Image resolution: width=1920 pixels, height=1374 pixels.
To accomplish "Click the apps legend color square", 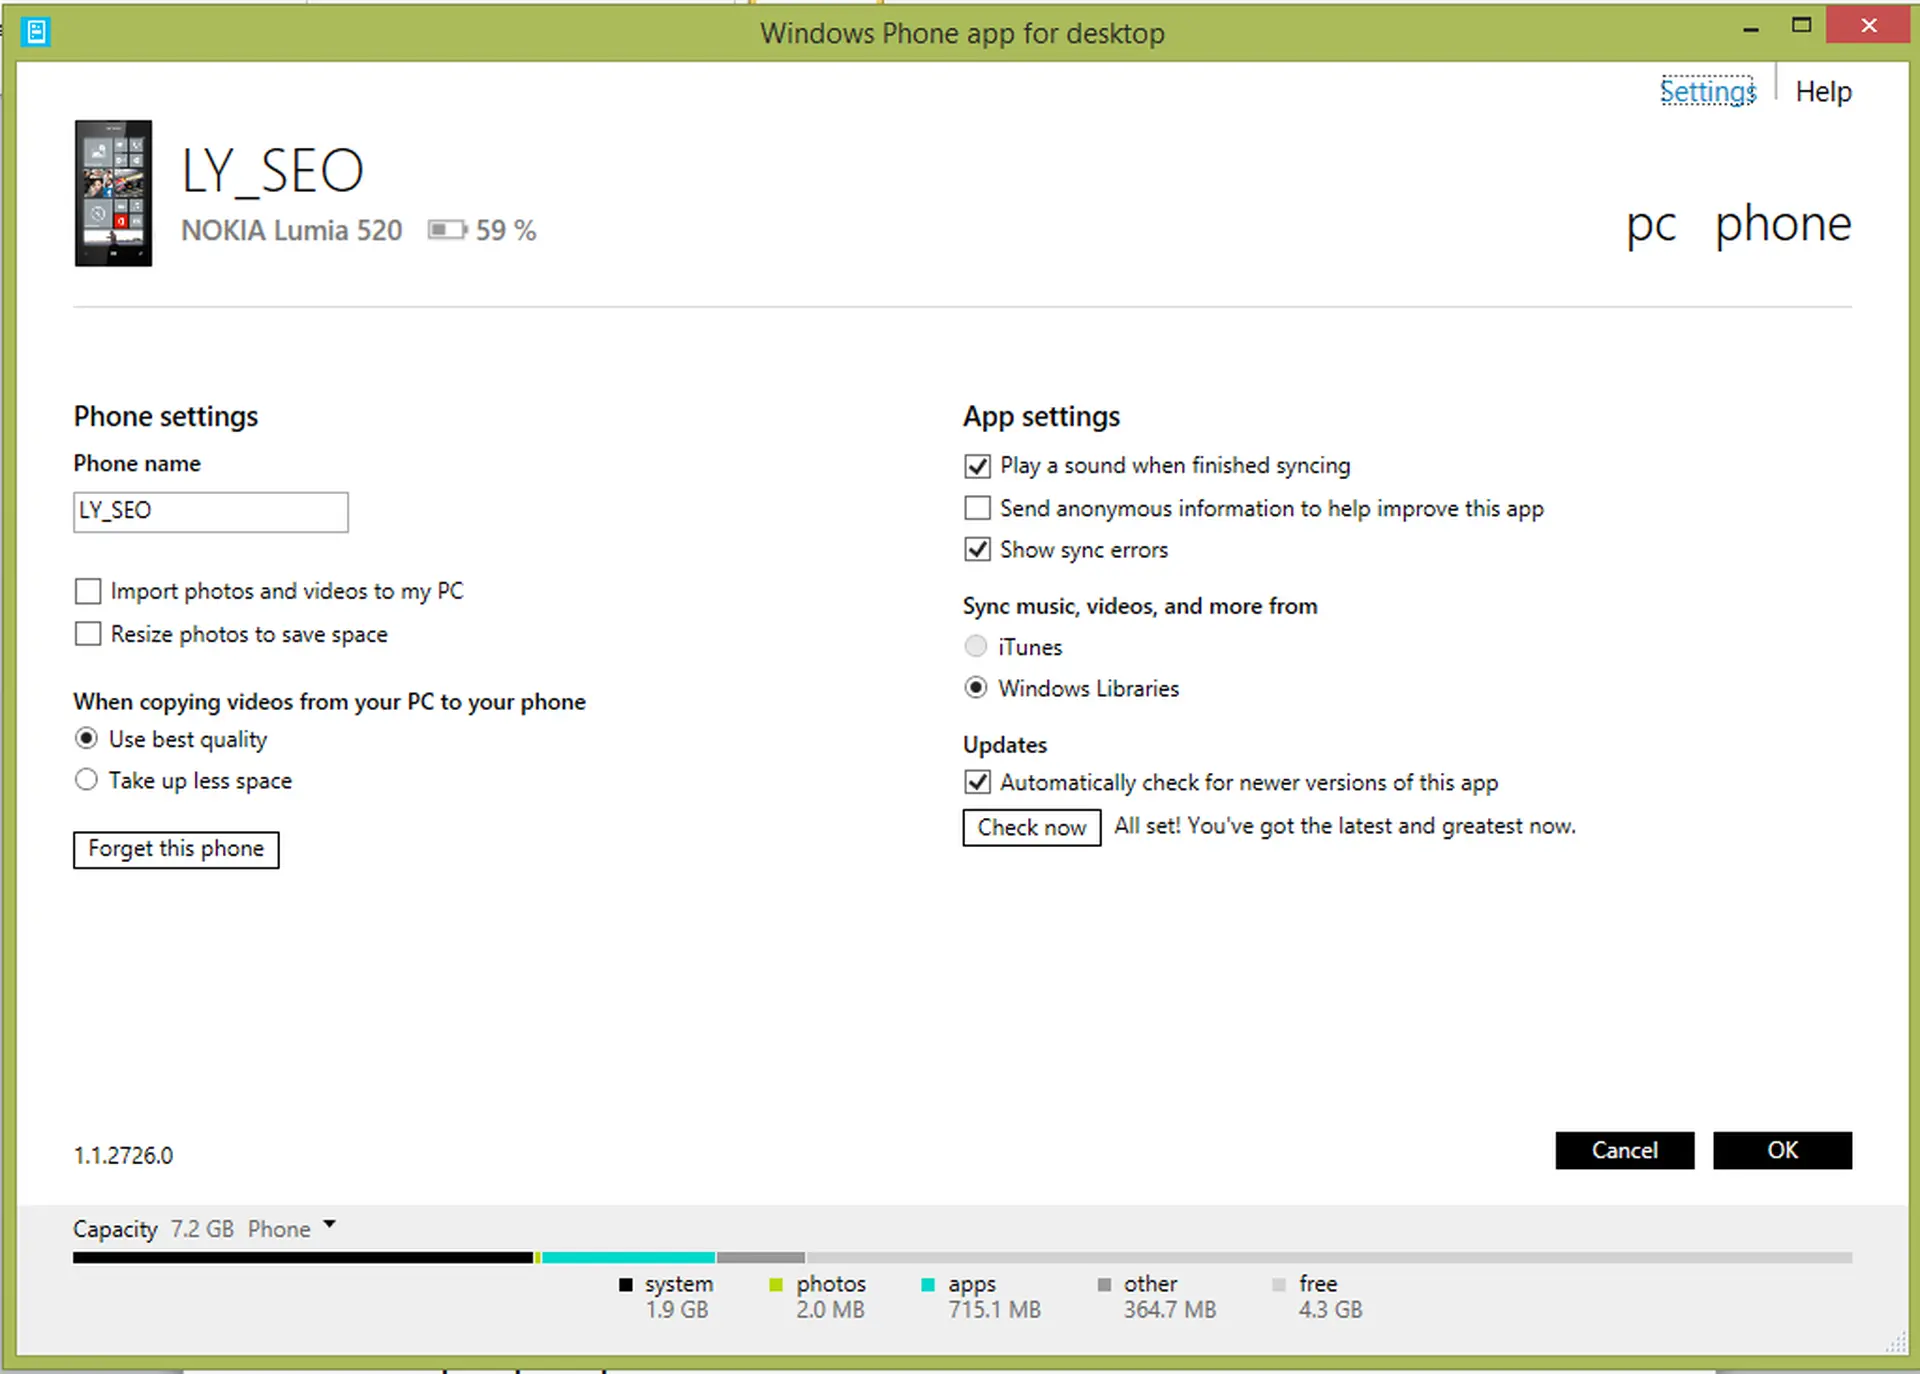I will pos(928,1285).
